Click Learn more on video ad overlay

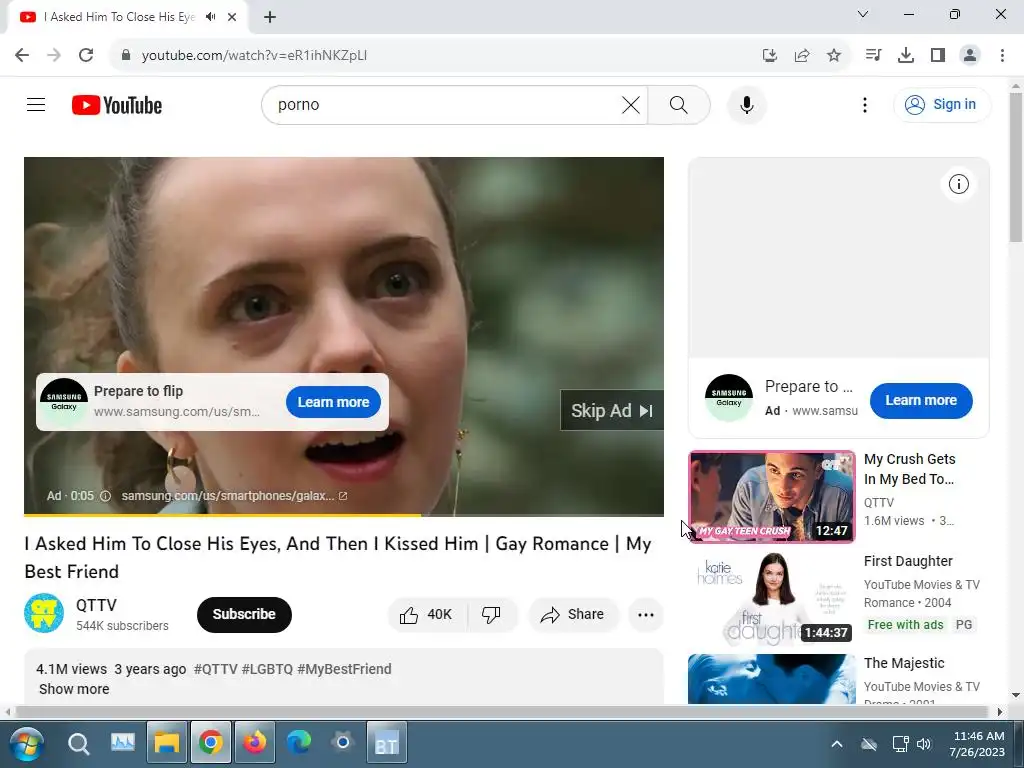[333, 402]
